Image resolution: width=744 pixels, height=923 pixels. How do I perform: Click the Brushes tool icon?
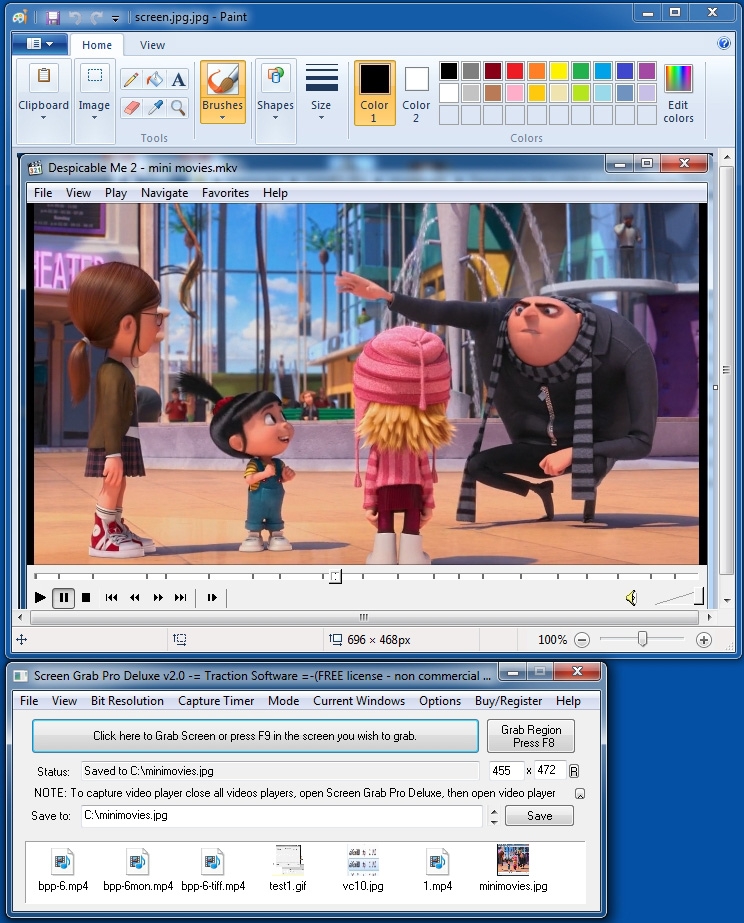tap(222, 79)
